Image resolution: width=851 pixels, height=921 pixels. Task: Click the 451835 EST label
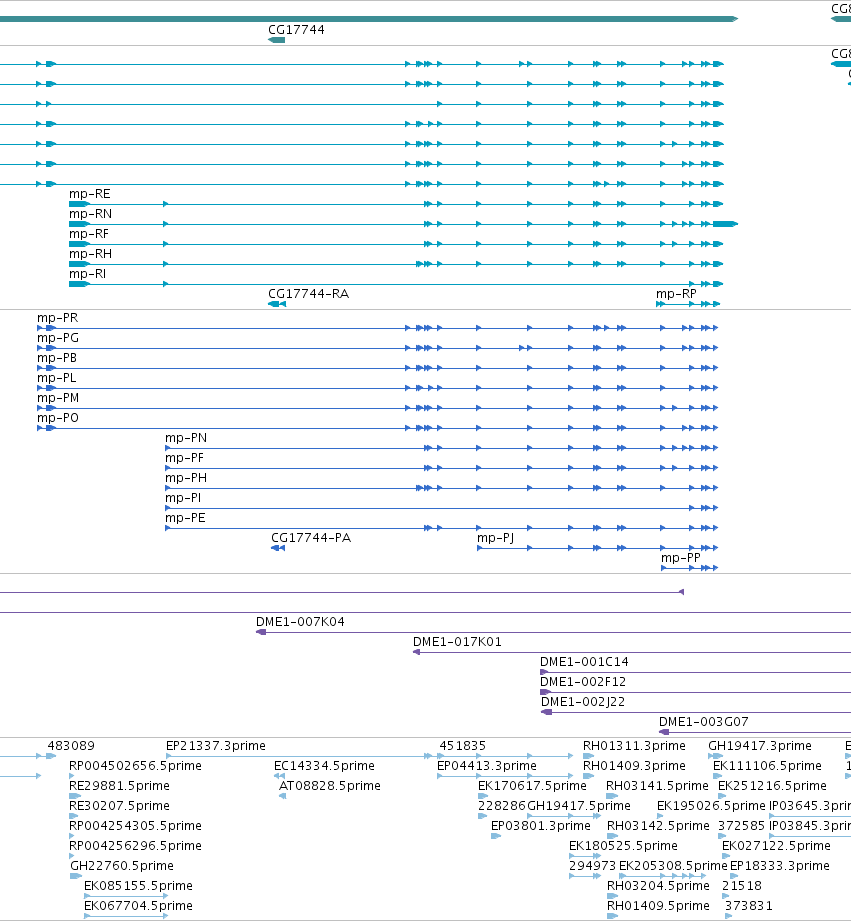462,745
